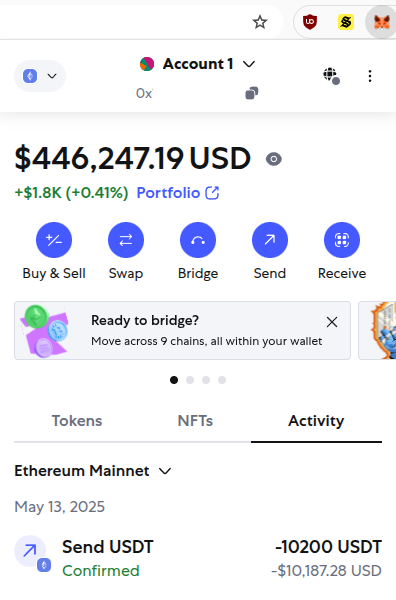This screenshot has width=396, height=600.
Task: Open the uBlock Origin extension icon
Action: 310,22
